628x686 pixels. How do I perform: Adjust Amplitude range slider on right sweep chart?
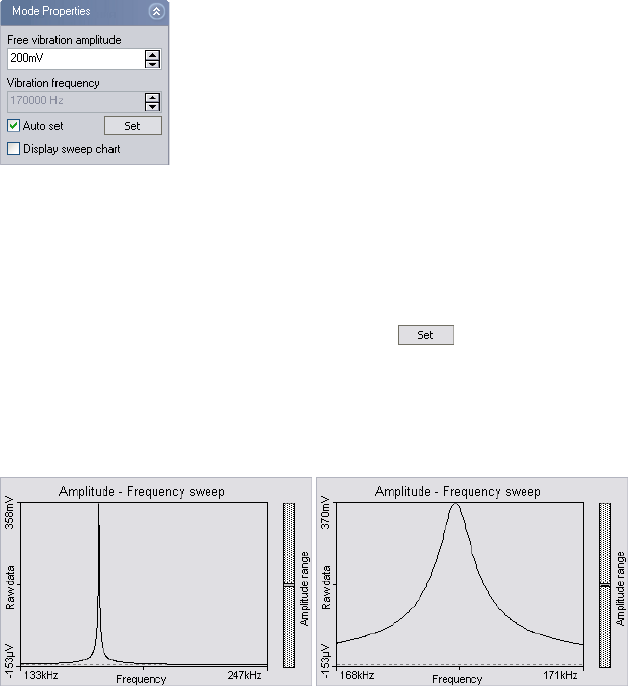(x=605, y=585)
